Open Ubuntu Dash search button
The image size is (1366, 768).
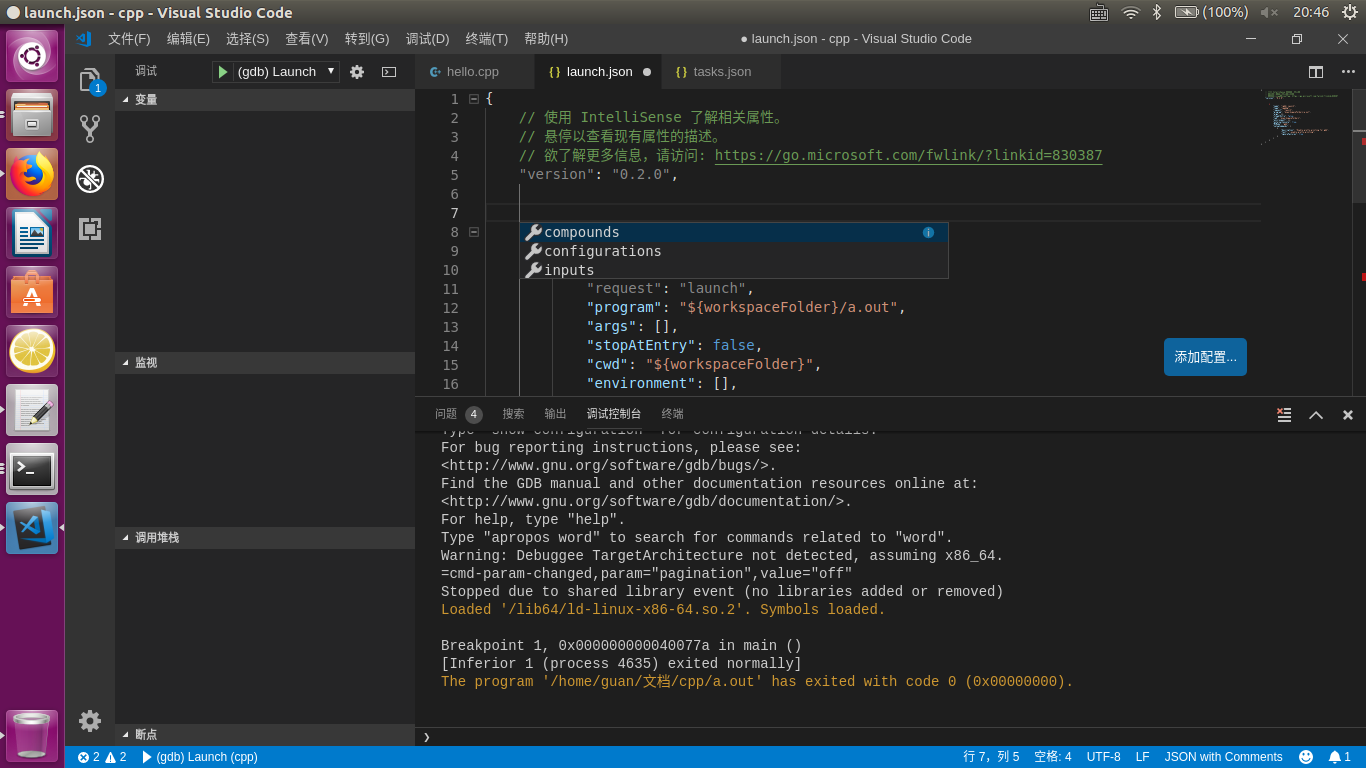tap(32, 56)
